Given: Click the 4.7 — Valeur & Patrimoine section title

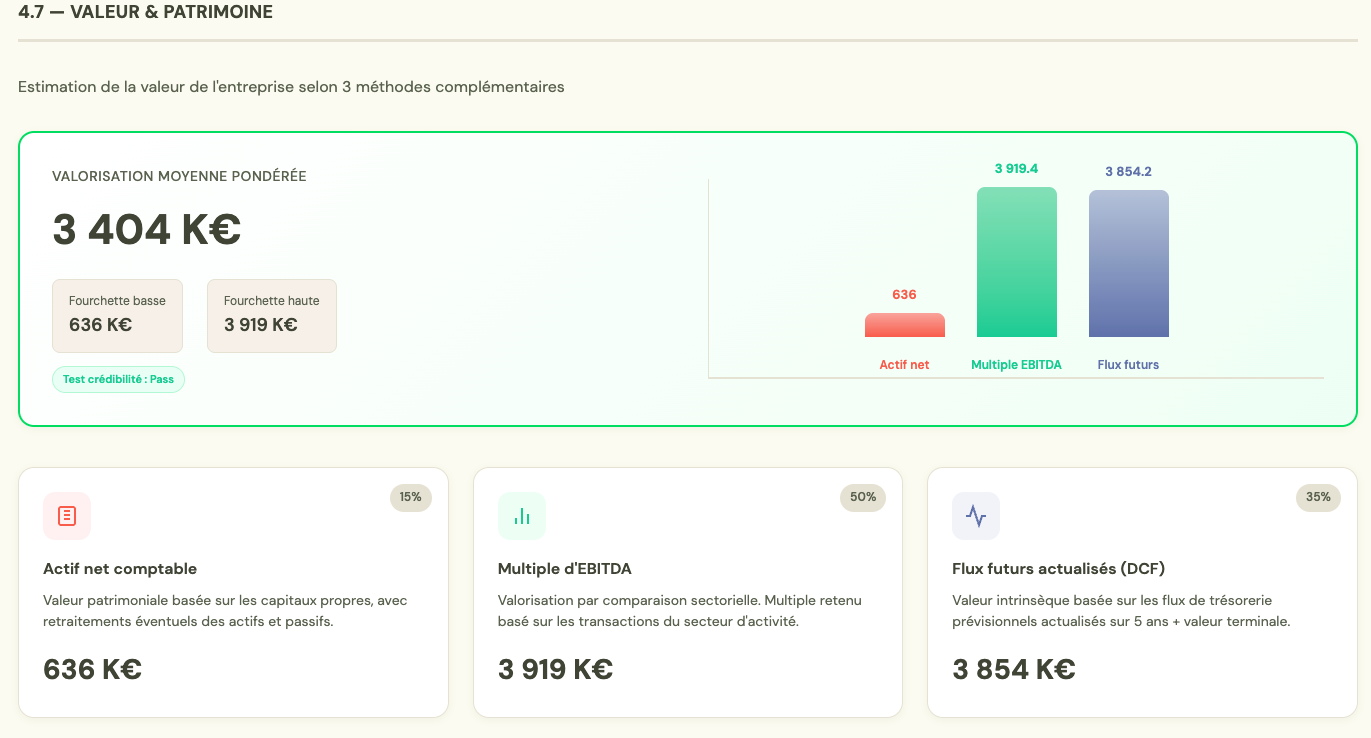Looking at the screenshot, I should (x=146, y=12).
